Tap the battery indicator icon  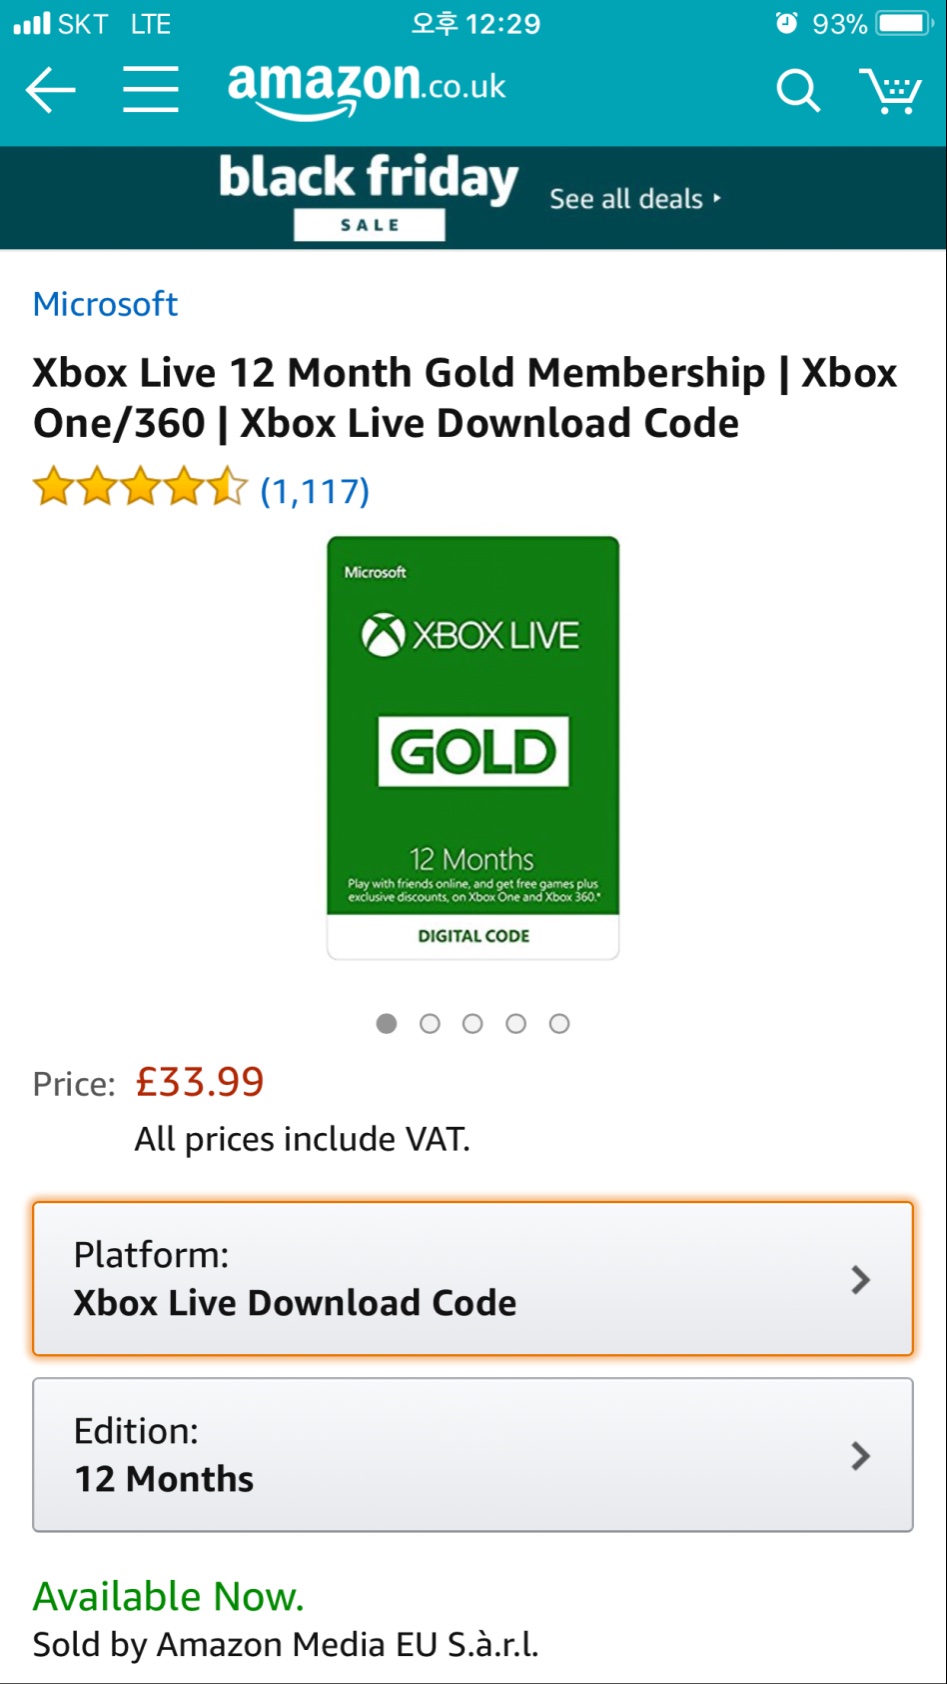(904, 23)
